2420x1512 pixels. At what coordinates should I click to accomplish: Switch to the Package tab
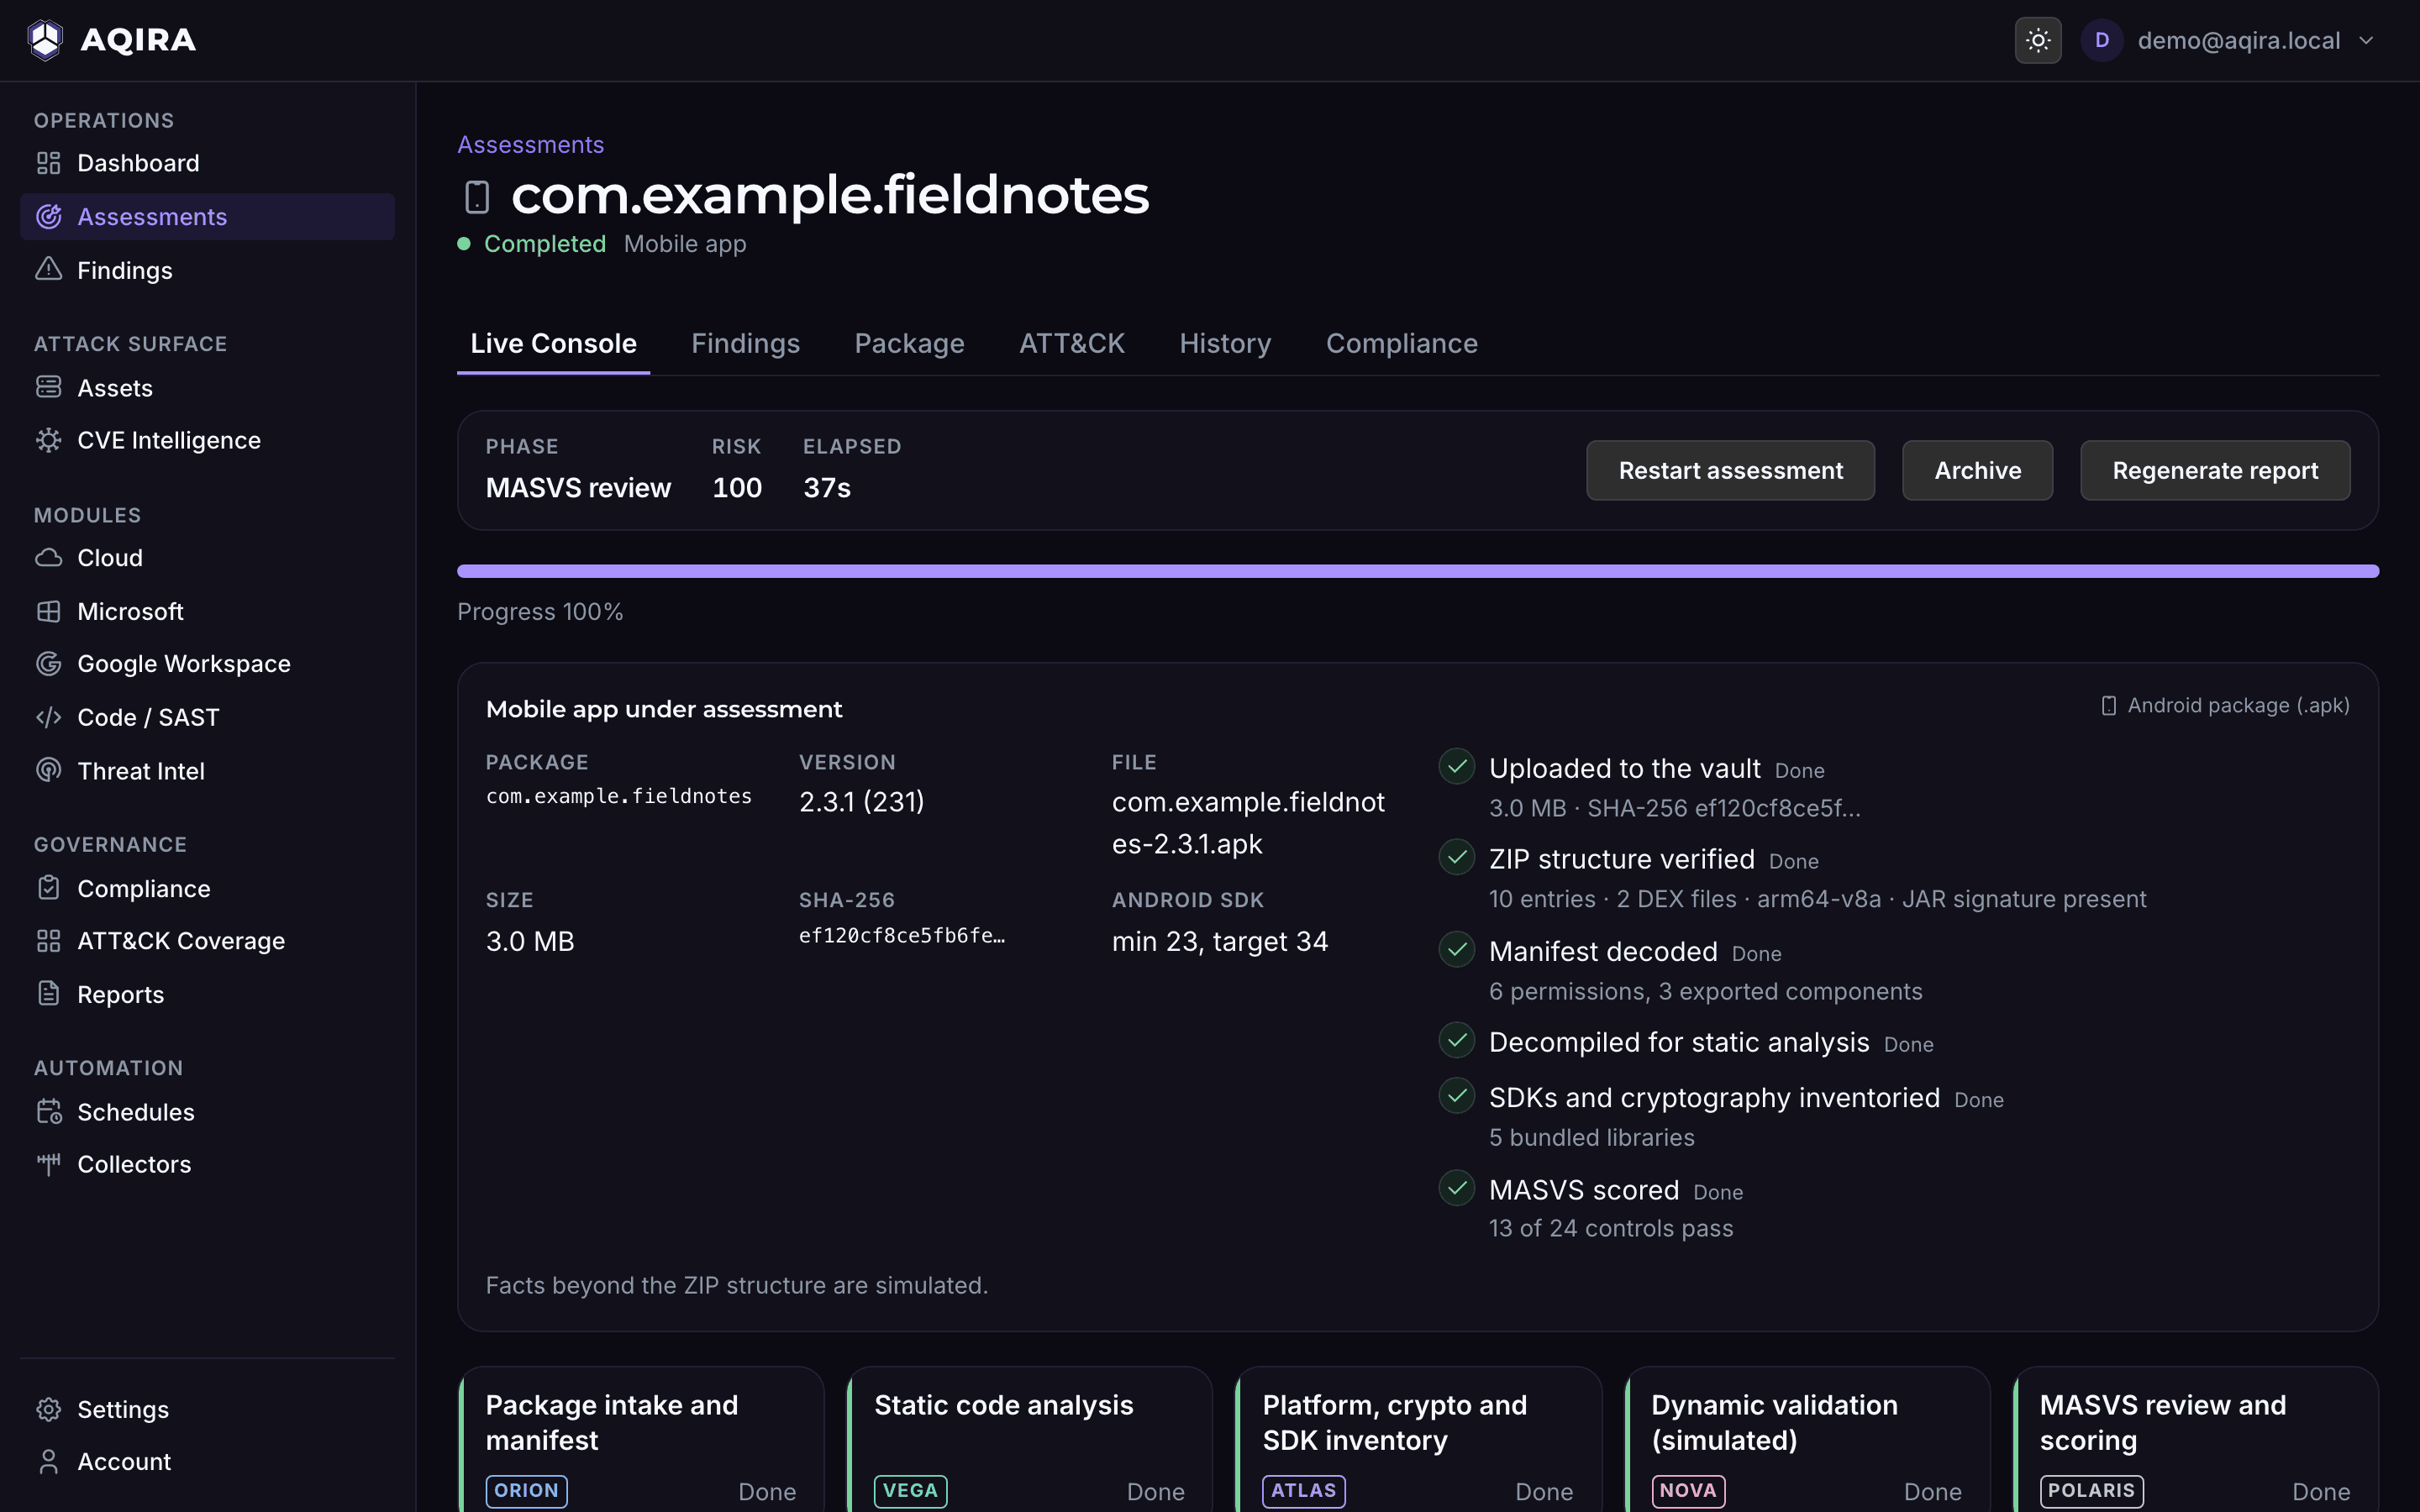[909, 343]
